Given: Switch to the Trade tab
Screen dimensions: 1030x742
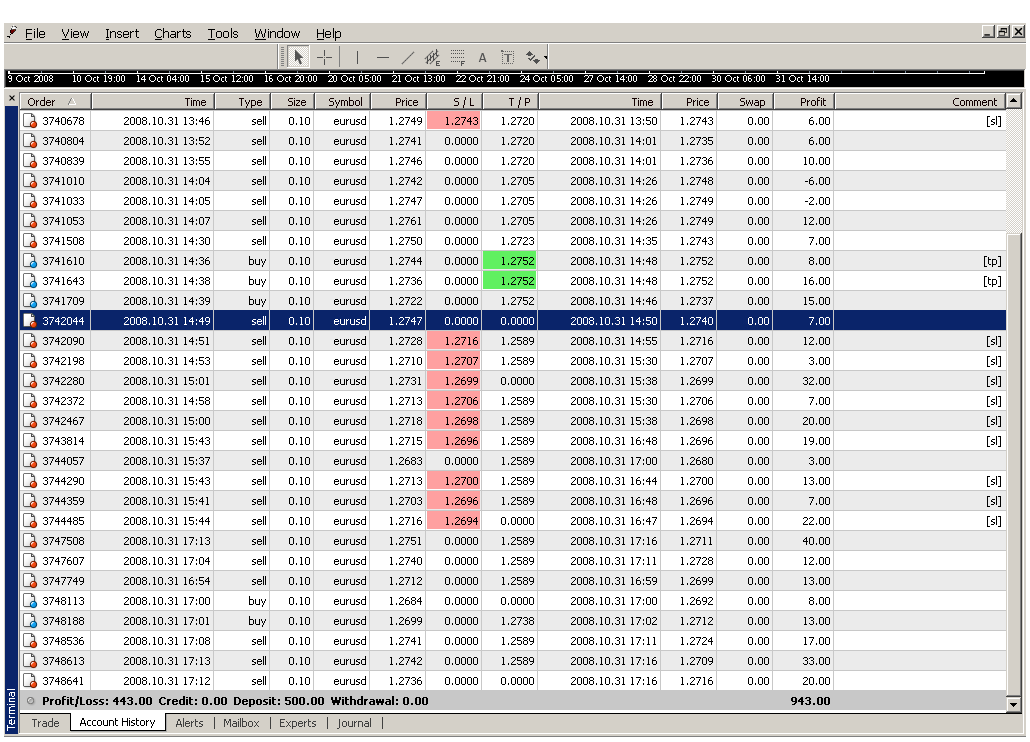Looking at the screenshot, I should pyautogui.click(x=45, y=723).
